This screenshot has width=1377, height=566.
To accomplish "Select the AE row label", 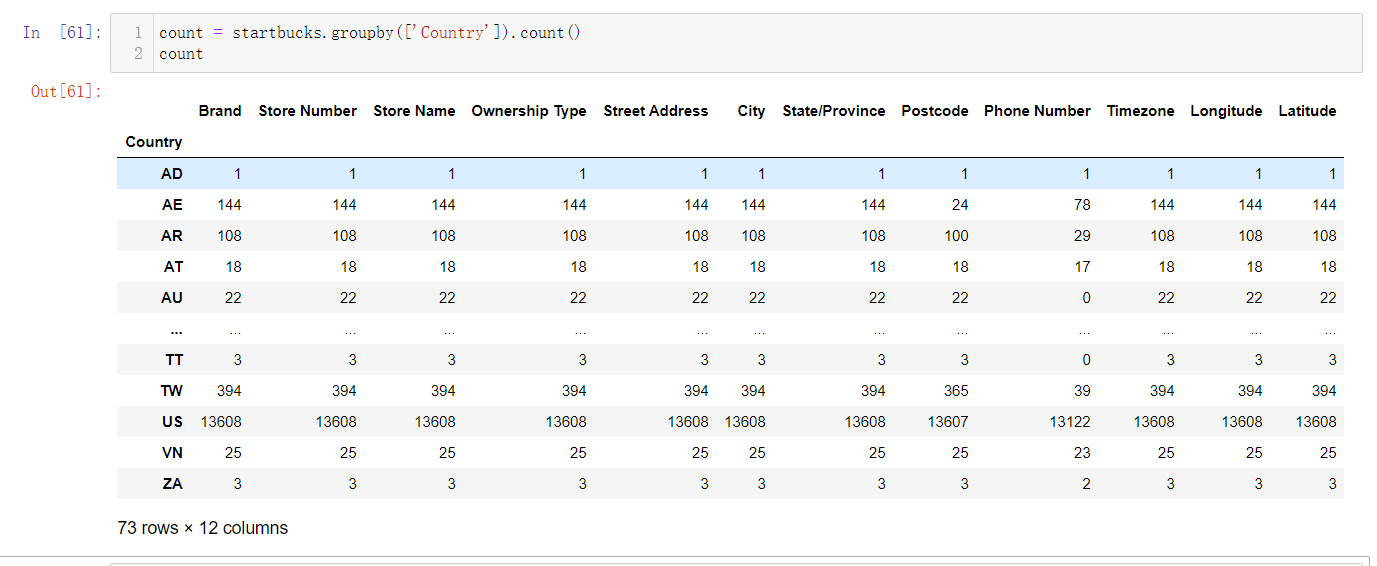I will pyautogui.click(x=172, y=205).
